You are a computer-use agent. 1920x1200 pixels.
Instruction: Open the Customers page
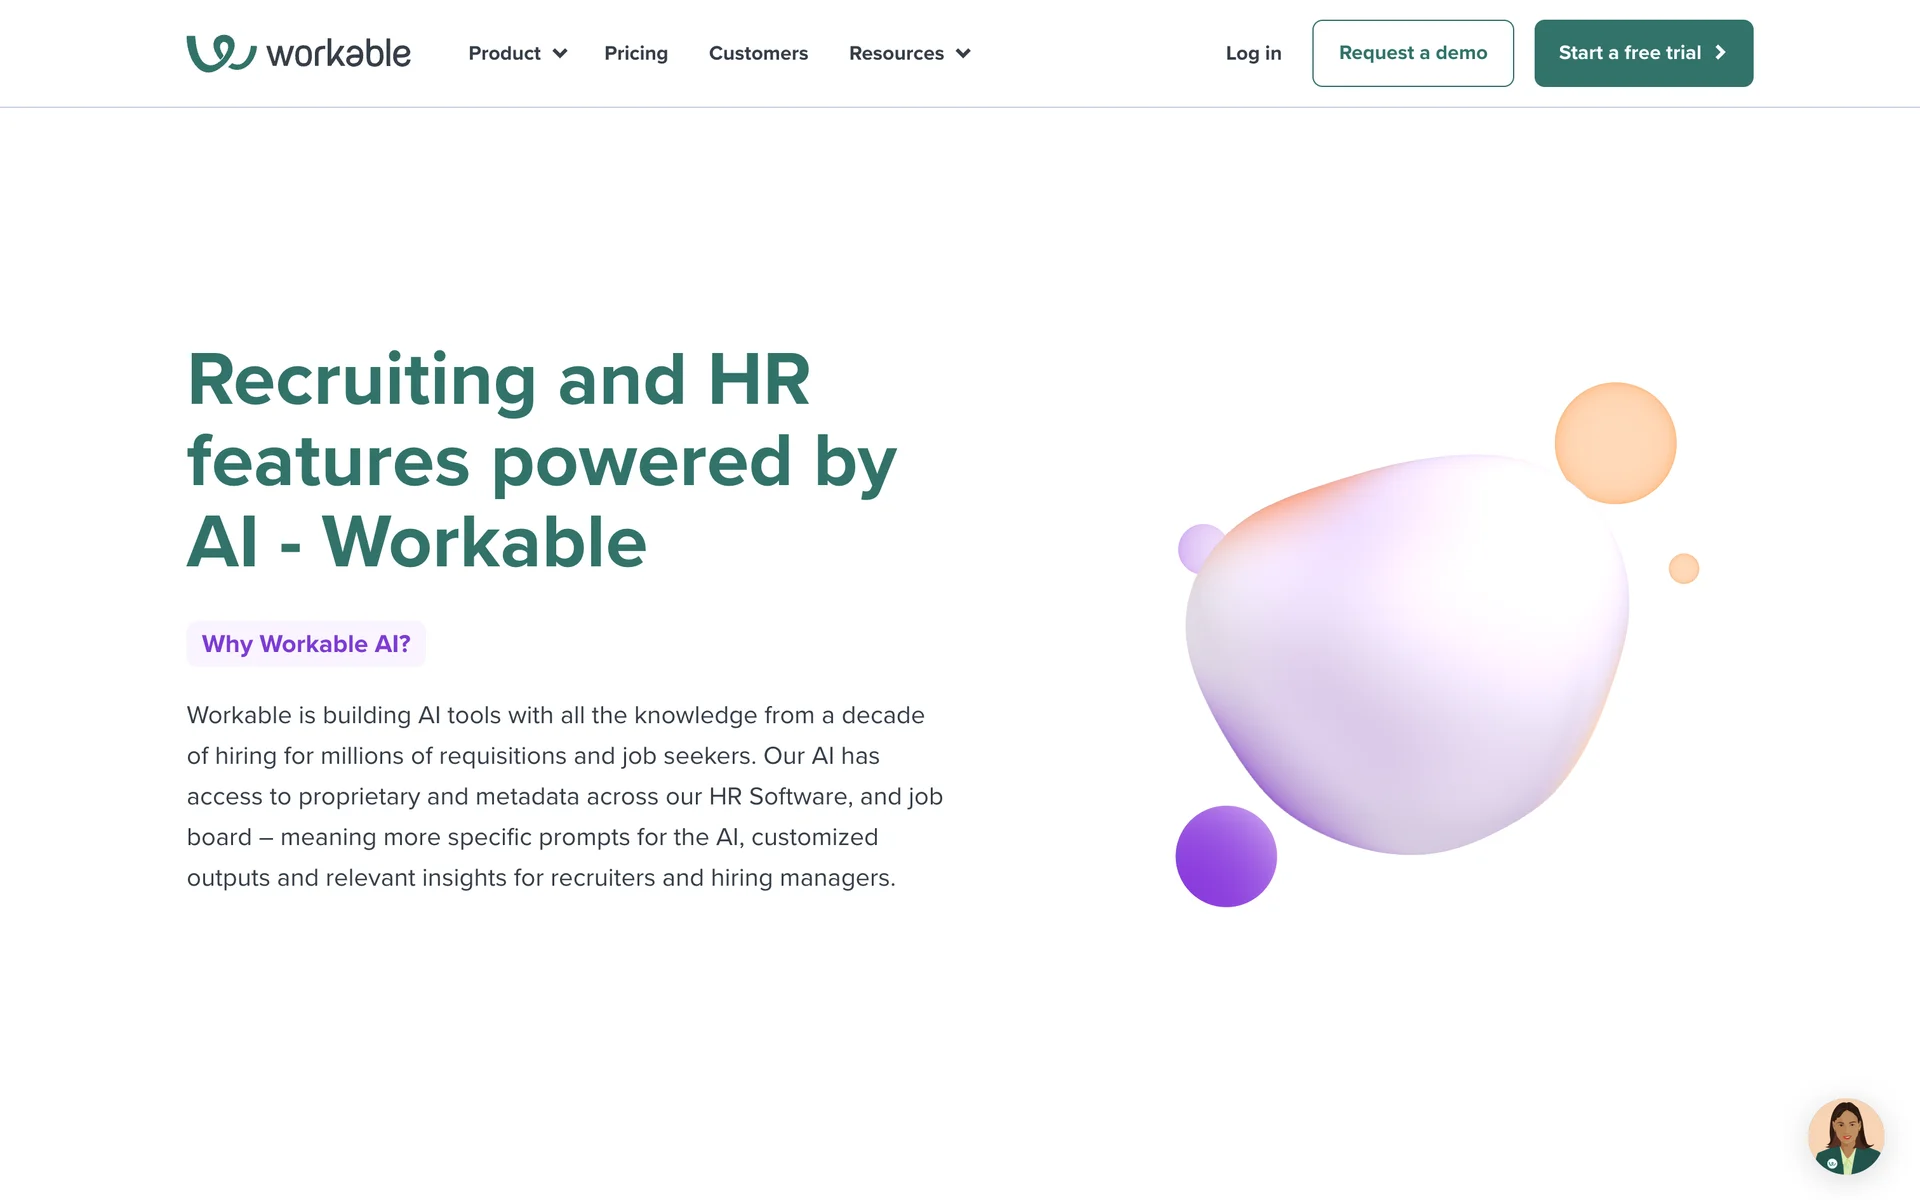click(x=758, y=54)
